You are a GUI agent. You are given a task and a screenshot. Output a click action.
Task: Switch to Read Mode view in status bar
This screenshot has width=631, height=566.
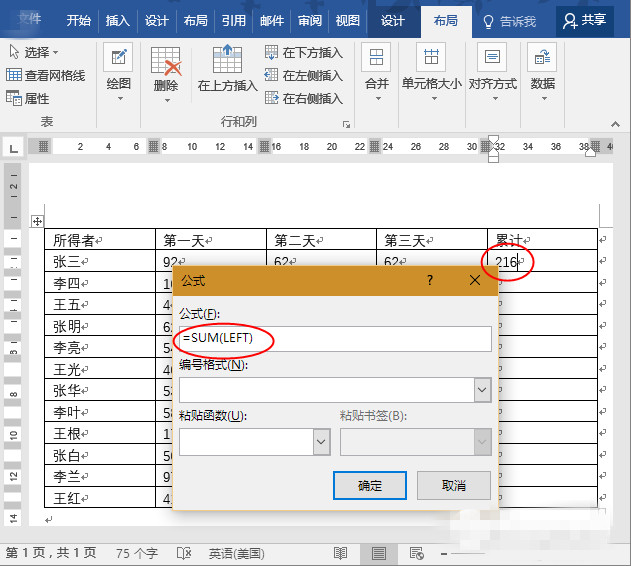(x=341, y=553)
